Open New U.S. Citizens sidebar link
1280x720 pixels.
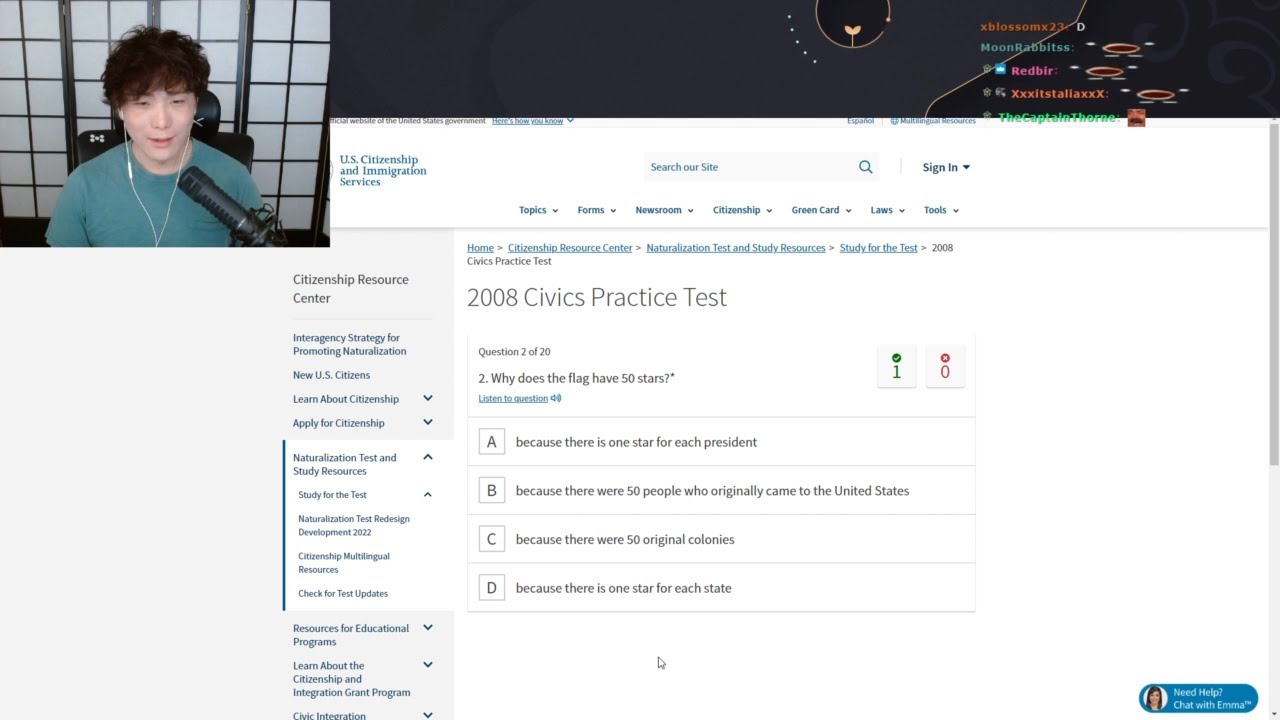331,375
